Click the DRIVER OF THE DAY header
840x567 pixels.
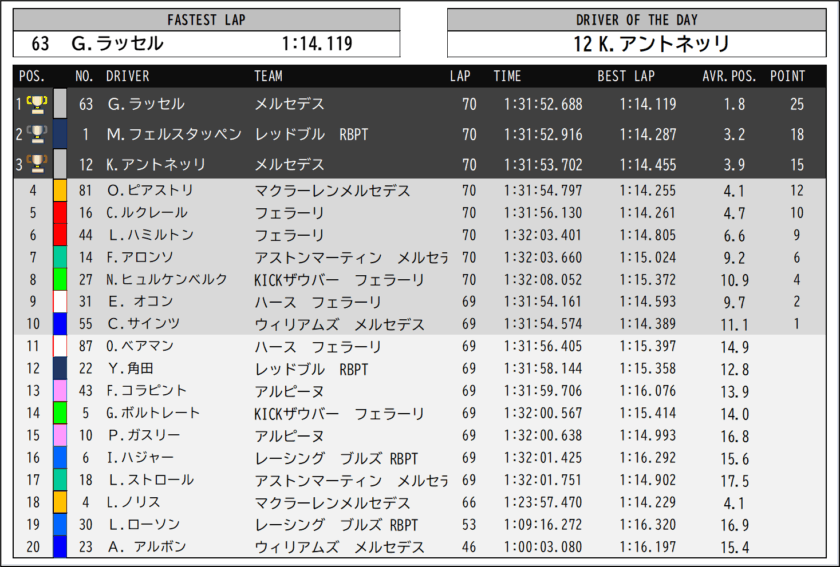click(x=636, y=20)
